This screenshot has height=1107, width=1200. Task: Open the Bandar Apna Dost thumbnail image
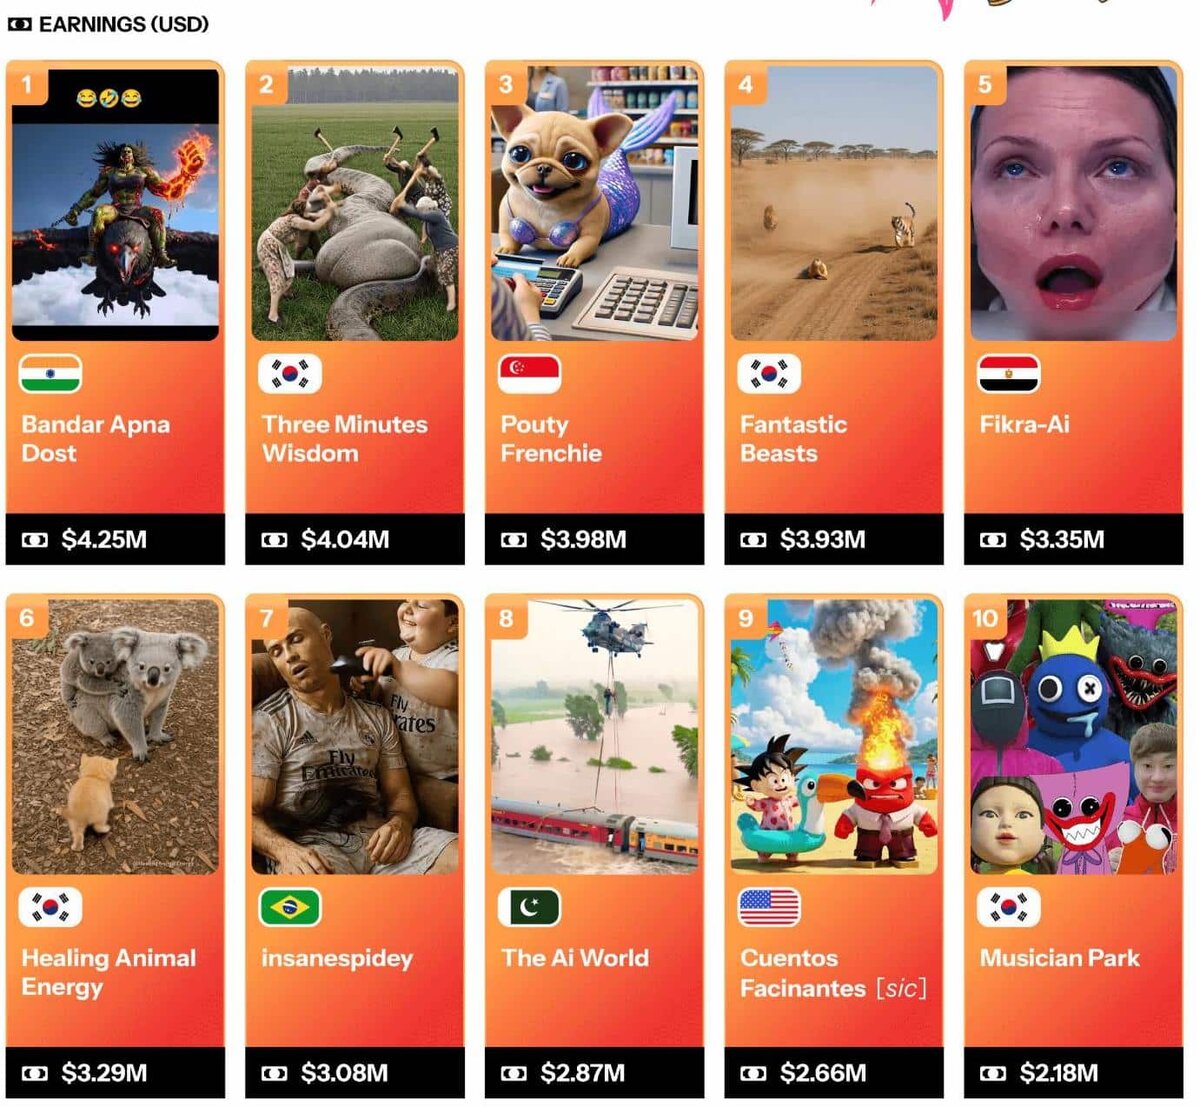coord(115,204)
